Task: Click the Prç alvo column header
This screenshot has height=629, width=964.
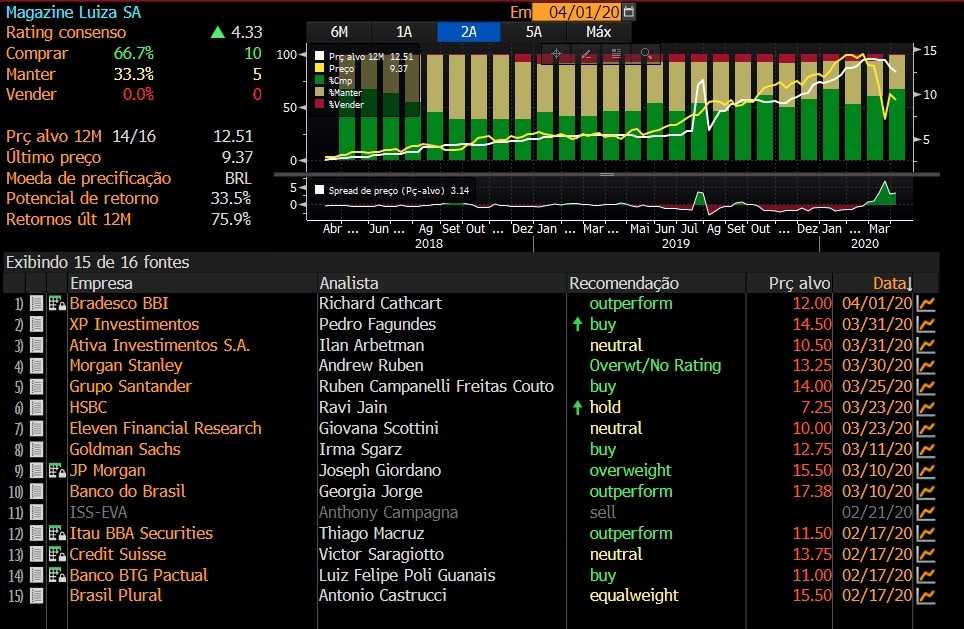Action: (799, 283)
